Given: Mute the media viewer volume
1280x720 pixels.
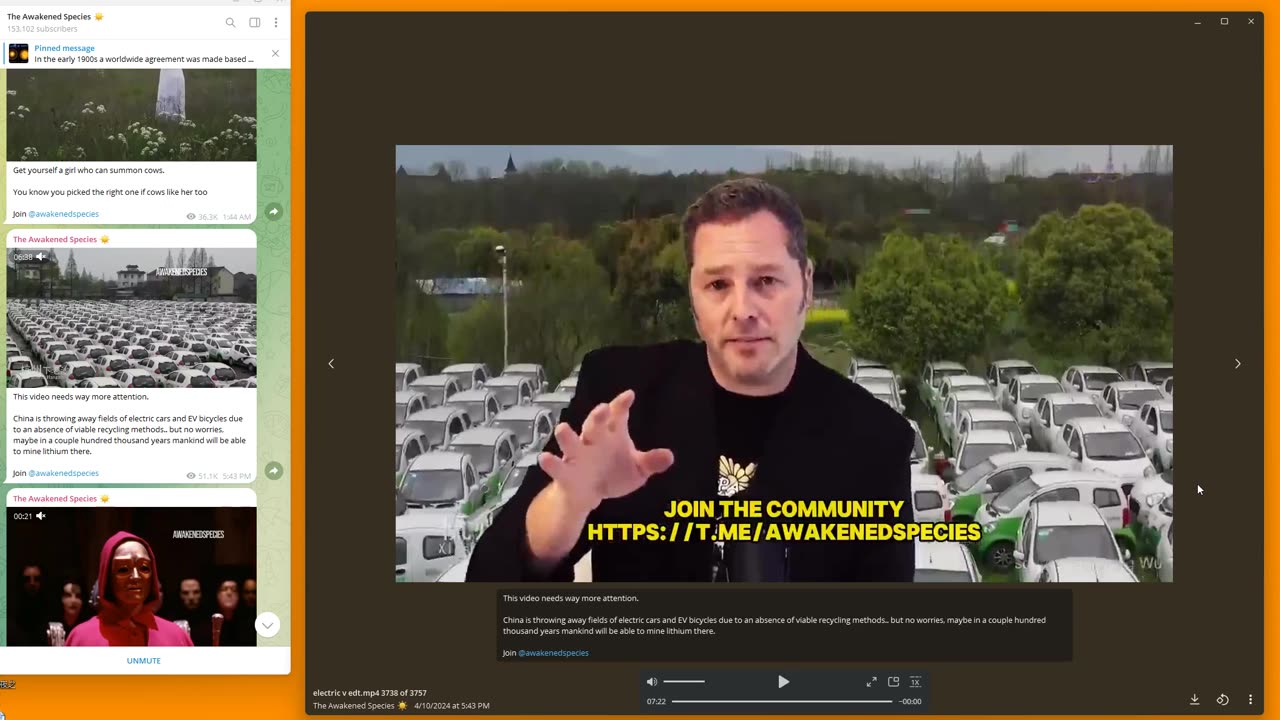Looking at the screenshot, I should pos(652,682).
